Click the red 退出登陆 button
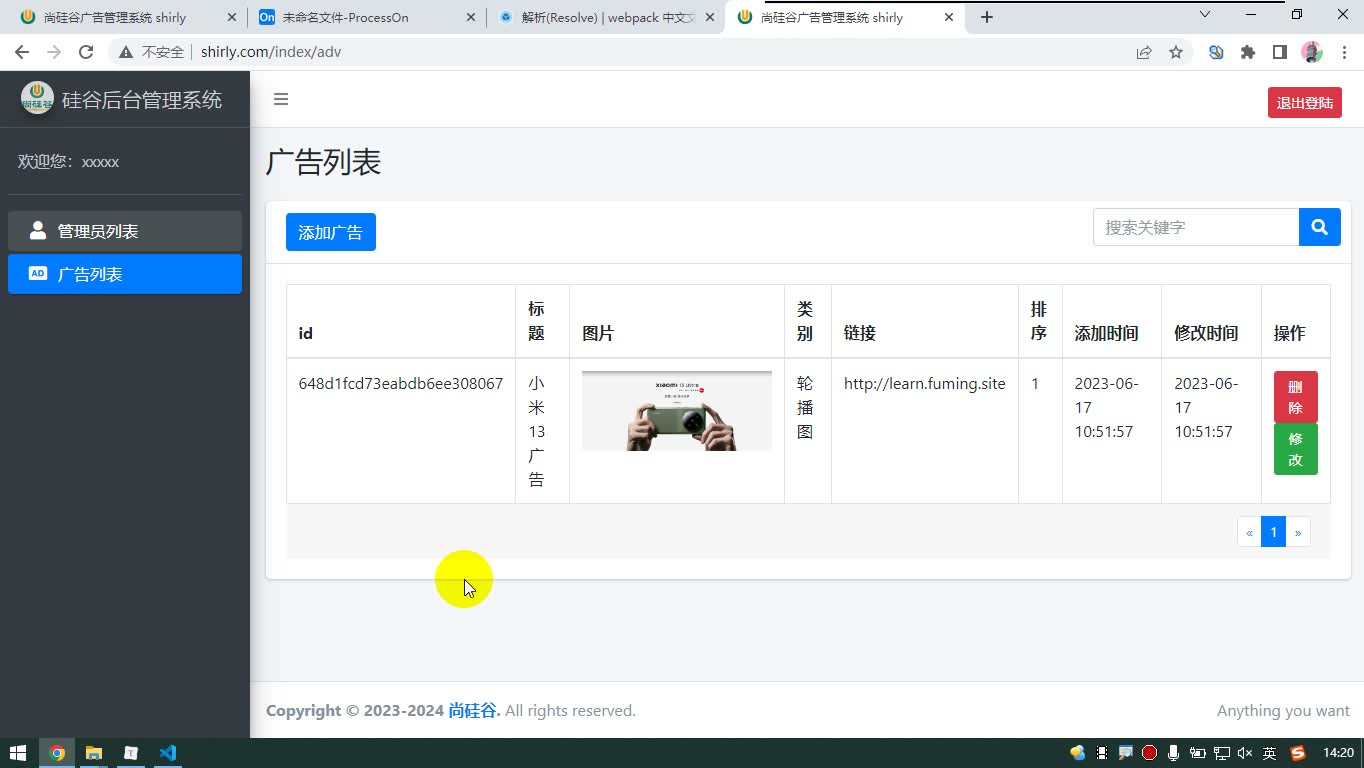Viewport: 1364px width, 768px height. [x=1305, y=102]
